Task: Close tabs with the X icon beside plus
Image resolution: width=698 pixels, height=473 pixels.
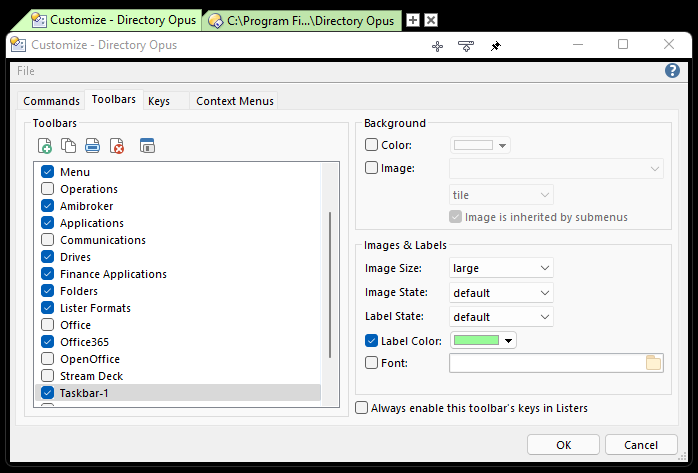Action: click(430, 20)
